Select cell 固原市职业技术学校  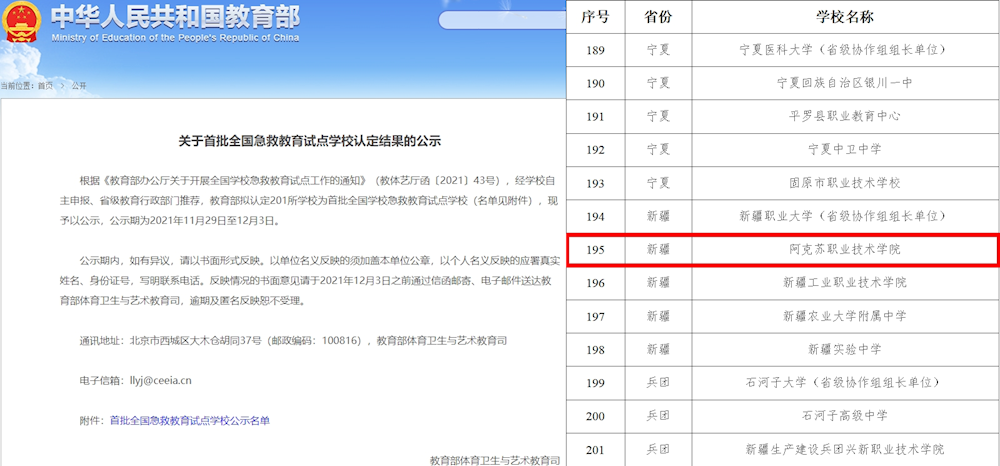[844, 183]
